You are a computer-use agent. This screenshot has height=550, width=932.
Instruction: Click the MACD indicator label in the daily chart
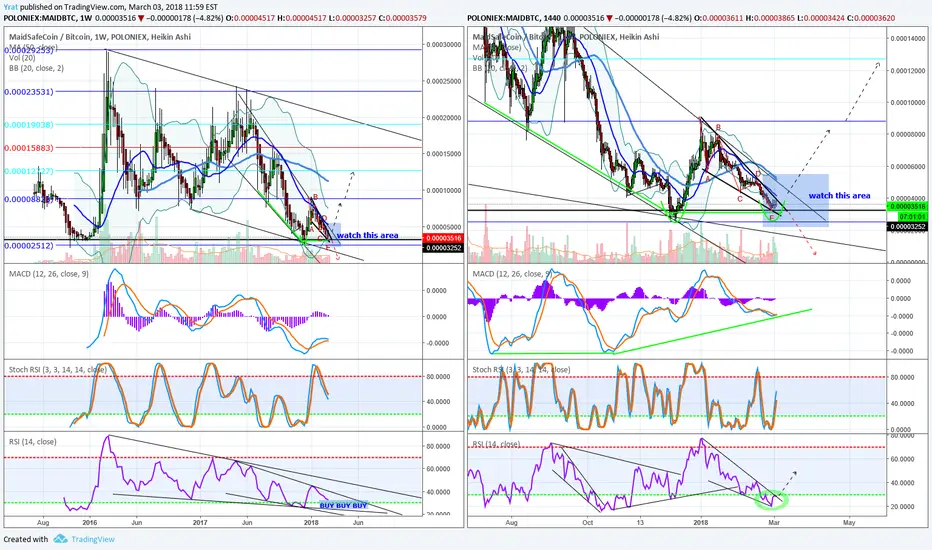511,274
